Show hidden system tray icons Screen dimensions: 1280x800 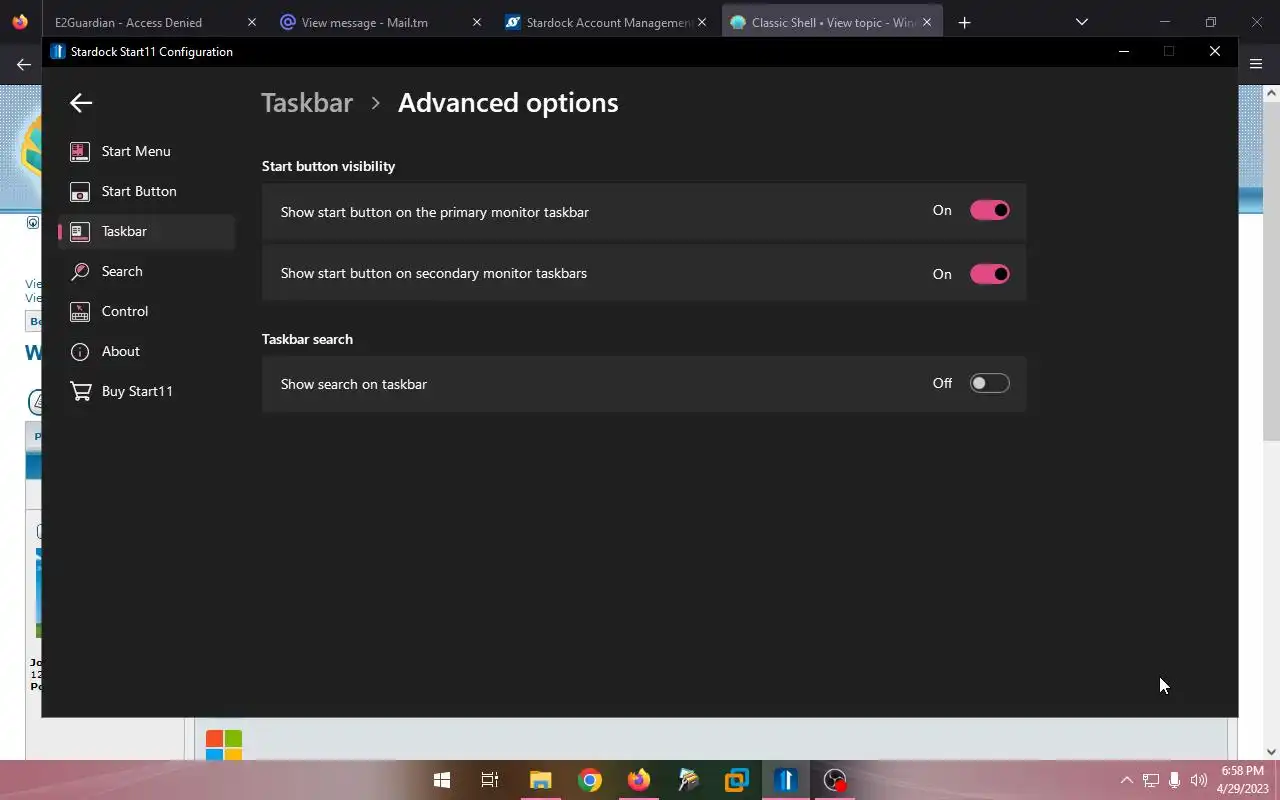click(x=1126, y=780)
